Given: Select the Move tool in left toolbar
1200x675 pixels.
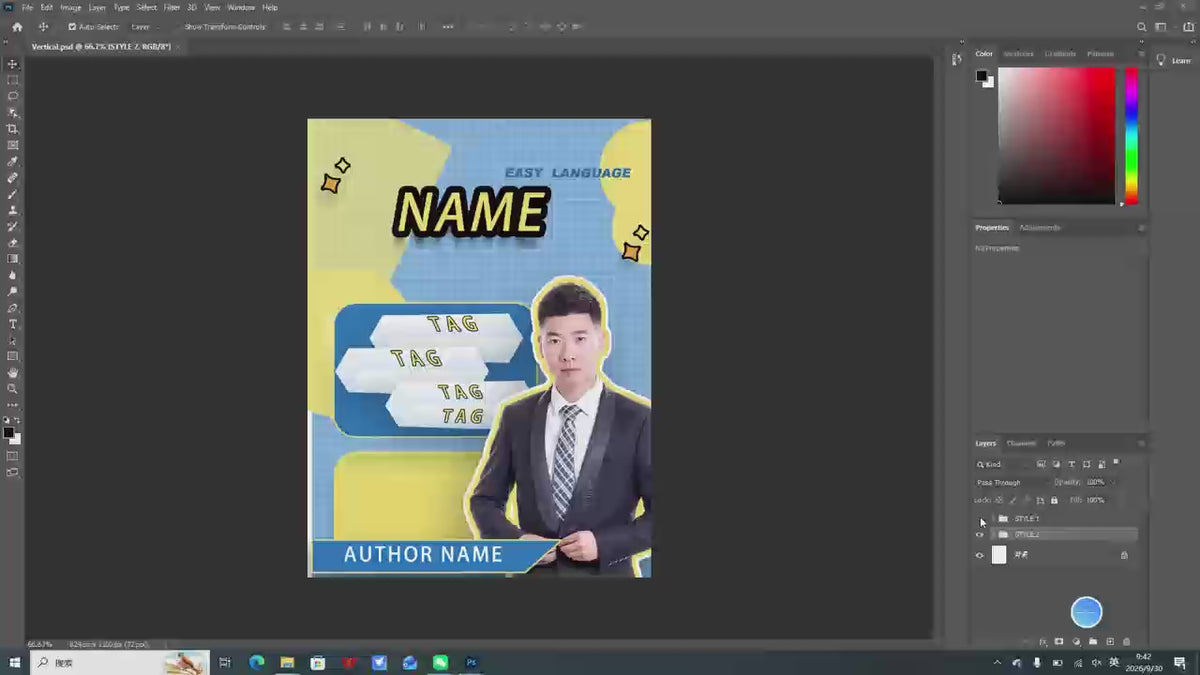Looking at the screenshot, I should (12, 63).
